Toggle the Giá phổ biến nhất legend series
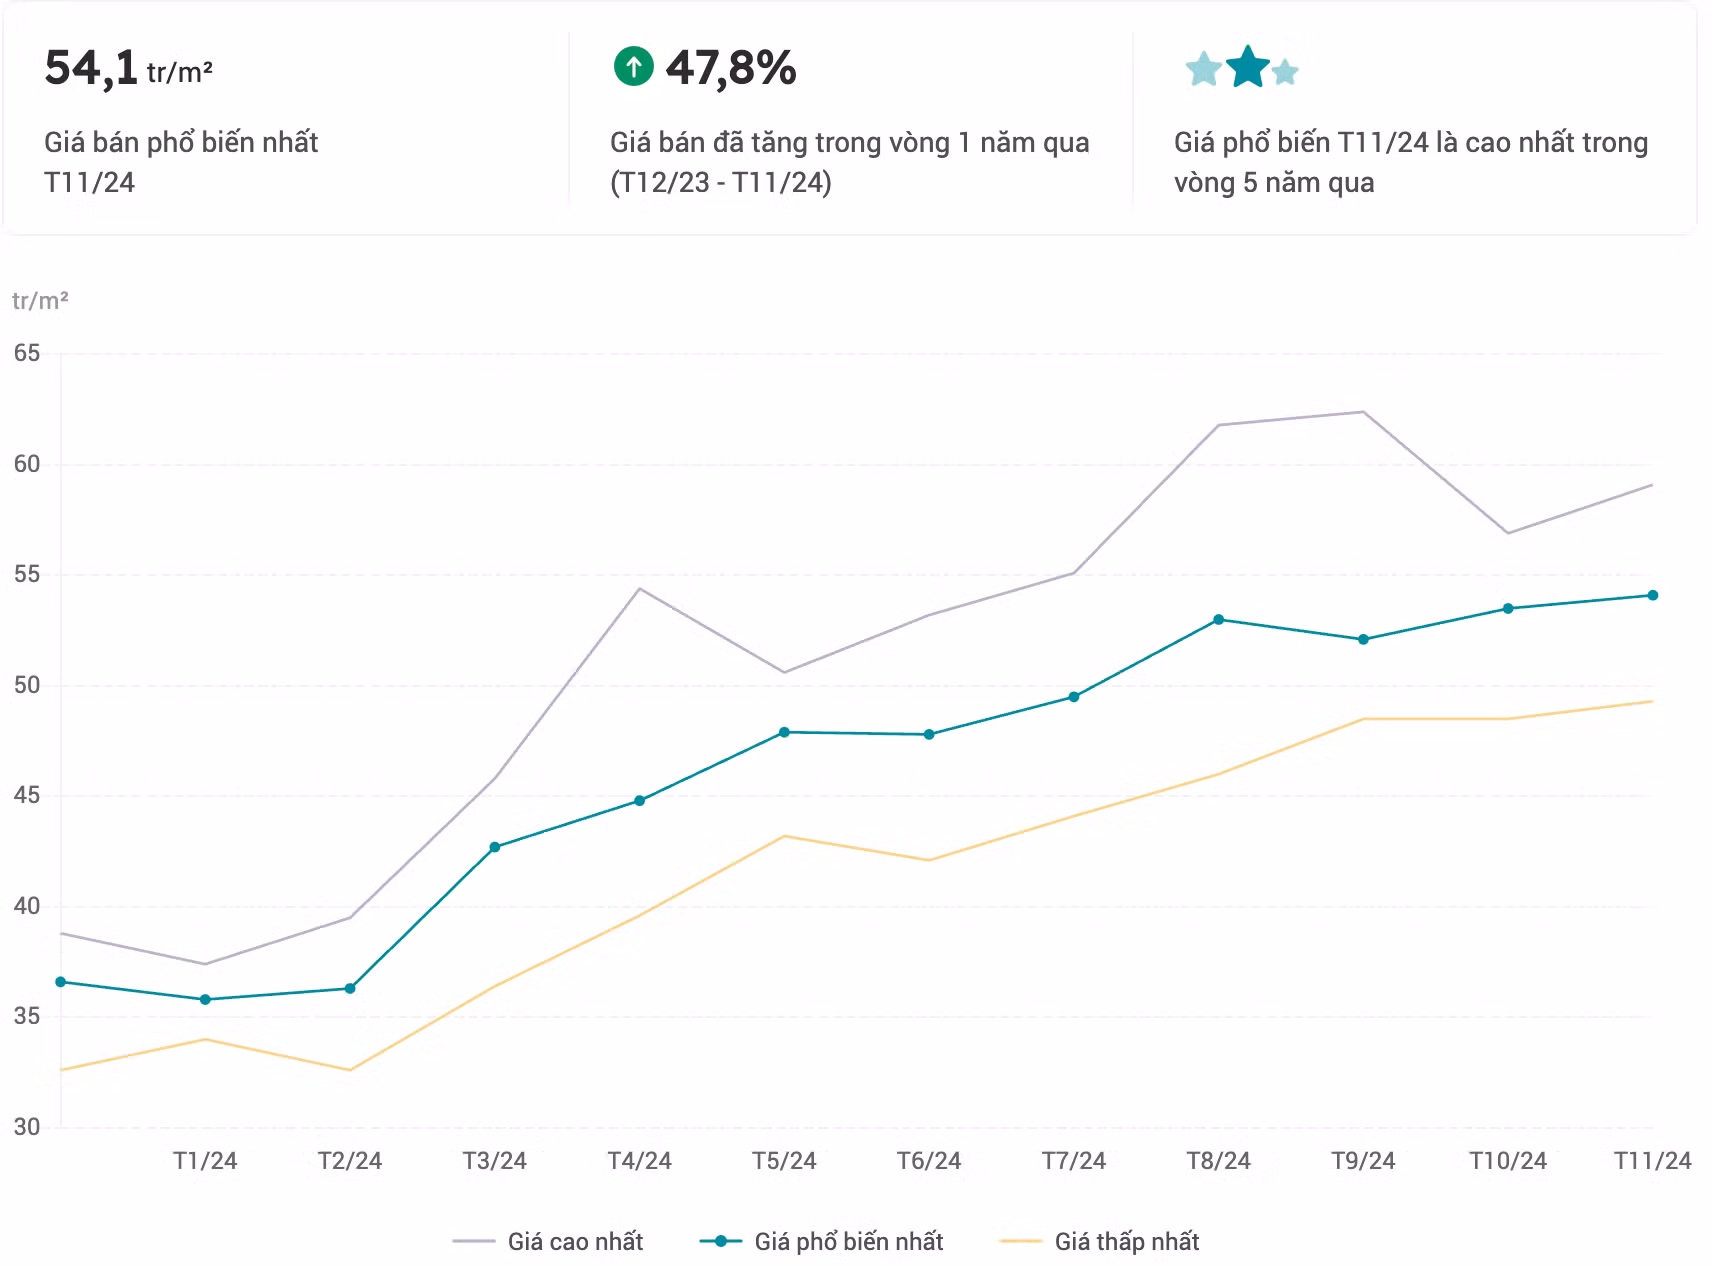This screenshot has height=1266, width=1712. click(822, 1241)
